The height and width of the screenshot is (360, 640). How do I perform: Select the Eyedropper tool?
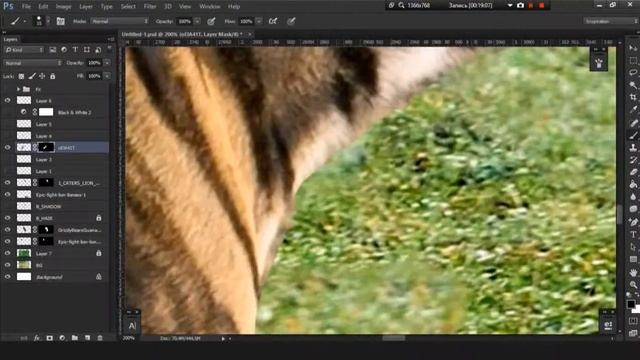click(x=633, y=109)
